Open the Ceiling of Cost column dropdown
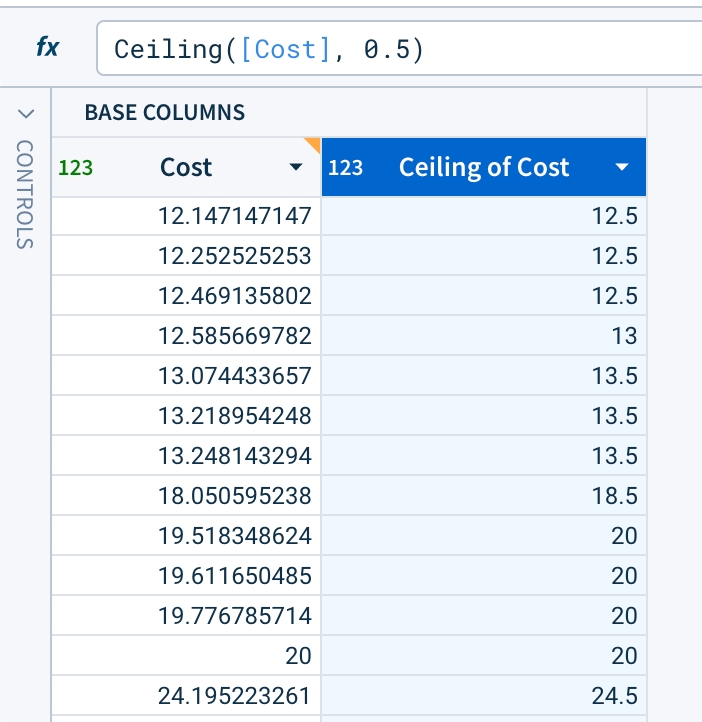This screenshot has height=722, width=702. [622, 168]
